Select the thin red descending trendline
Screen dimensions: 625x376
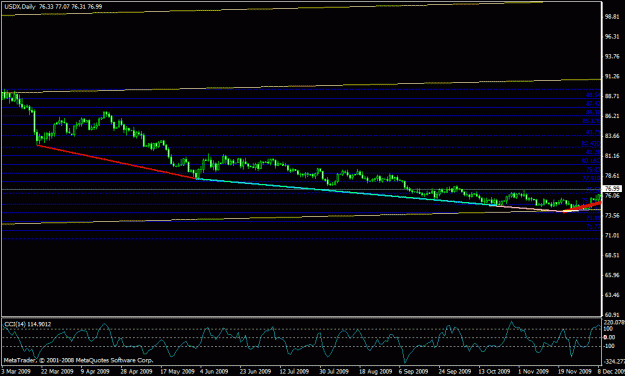[117, 162]
